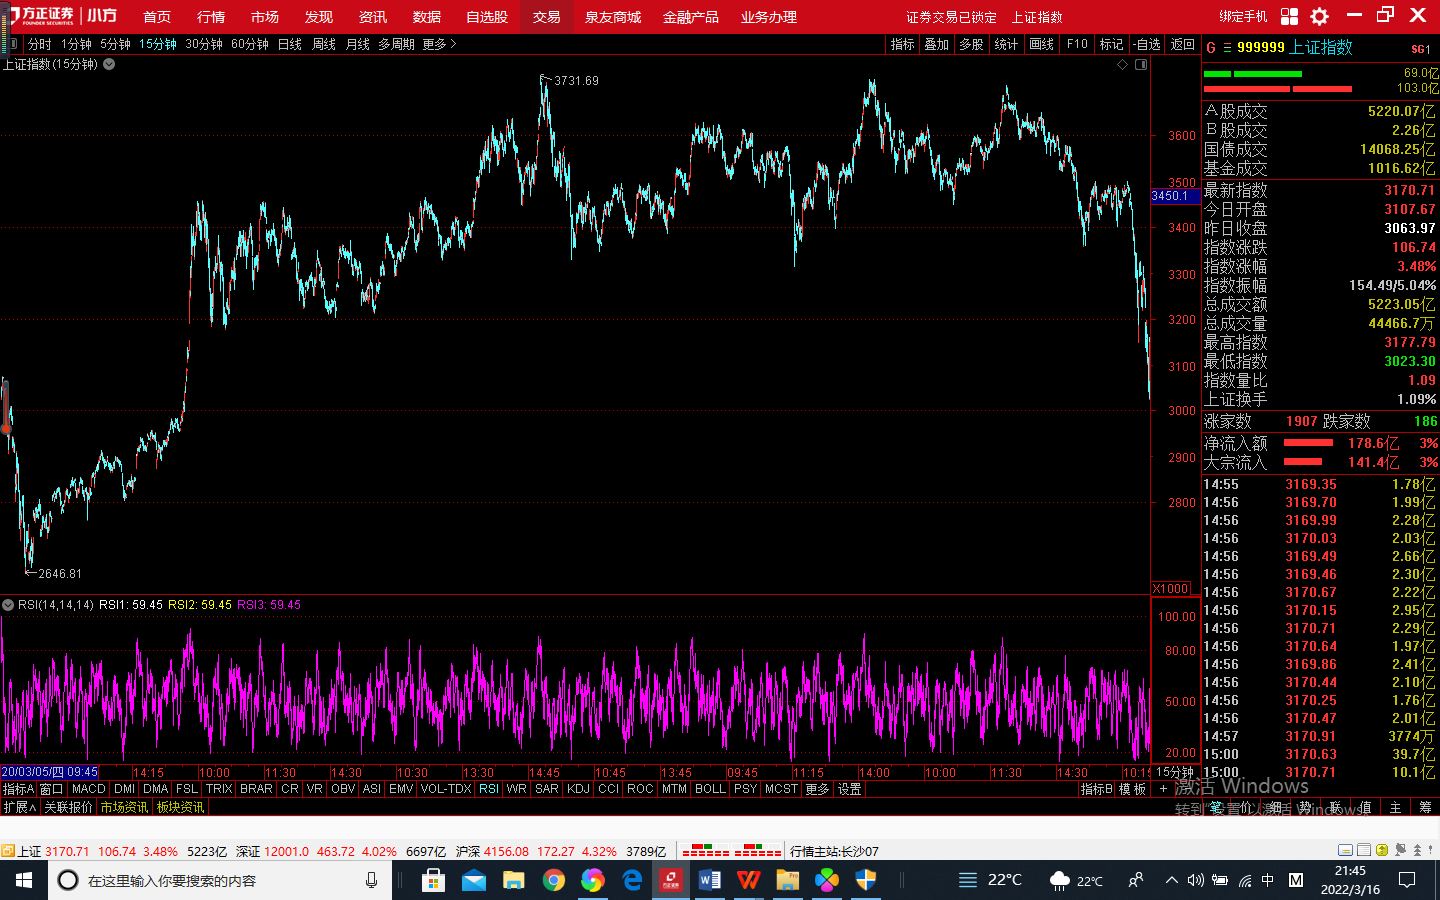Expand 更多 periods in timeframe bar
This screenshot has height=900, width=1440.
tap(438, 44)
